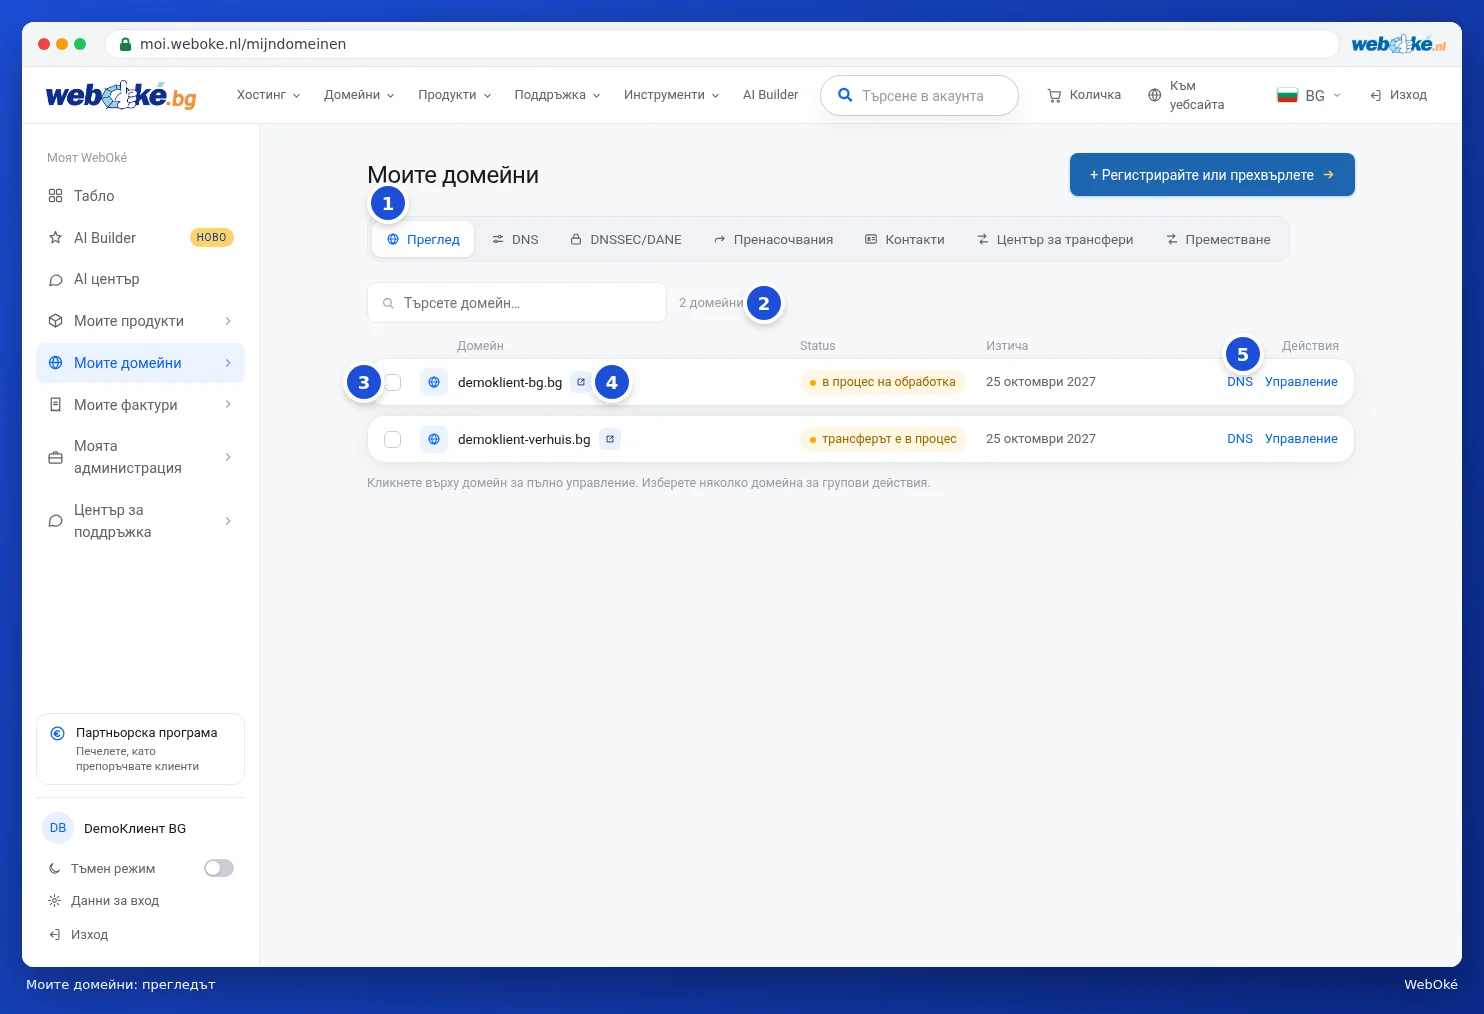Open external link icon next to demoklient-bg.bg
This screenshot has height=1014, width=1484.
coord(581,382)
